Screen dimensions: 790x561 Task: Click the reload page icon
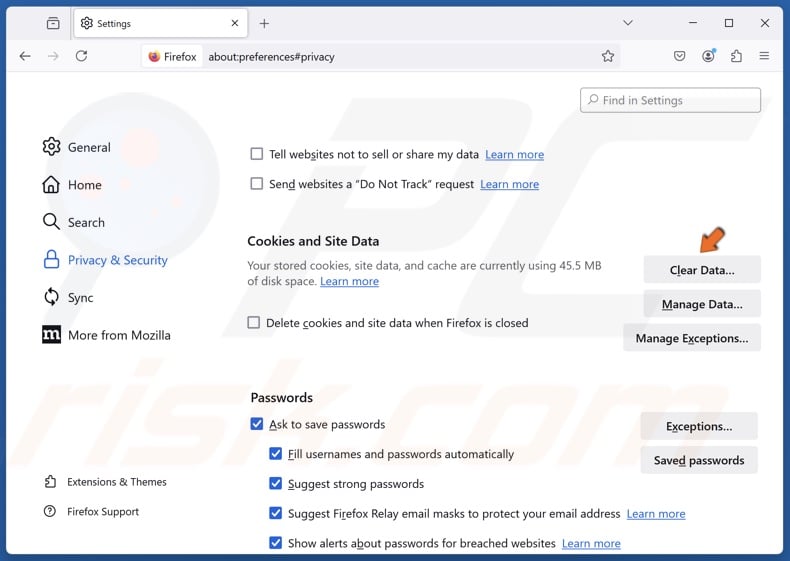81,57
